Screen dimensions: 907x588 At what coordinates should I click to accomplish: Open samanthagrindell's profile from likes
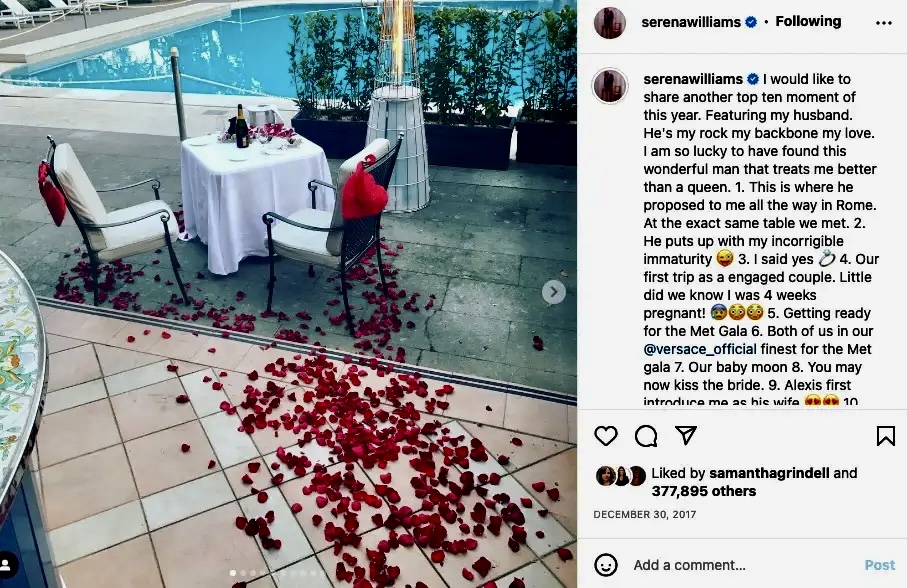[x=769, y=473]
